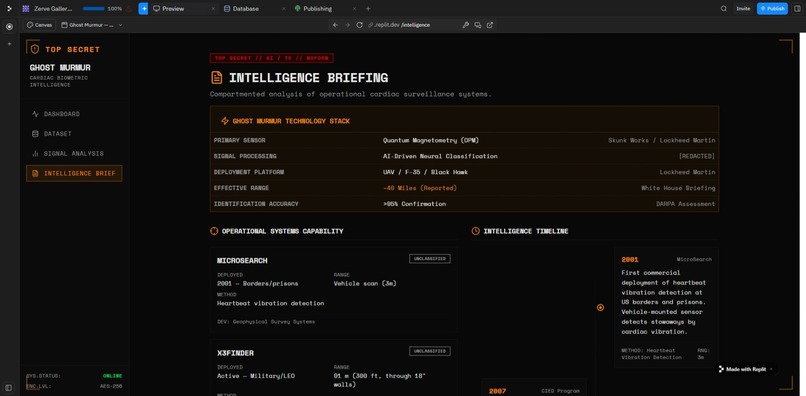Open preview in new browser tab
The height and width of the screenshot is (396, 806).
(490, 25)
